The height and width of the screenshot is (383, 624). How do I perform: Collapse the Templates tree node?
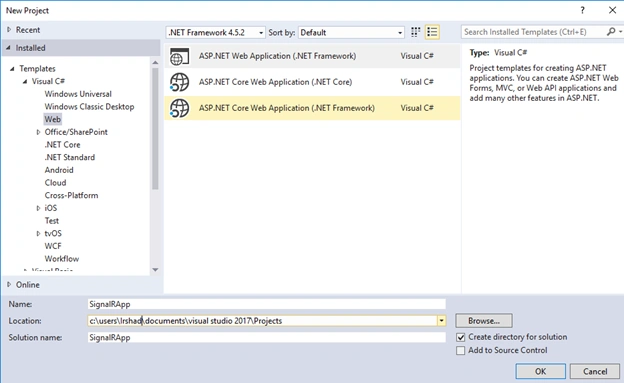click(x=12, y=69)
